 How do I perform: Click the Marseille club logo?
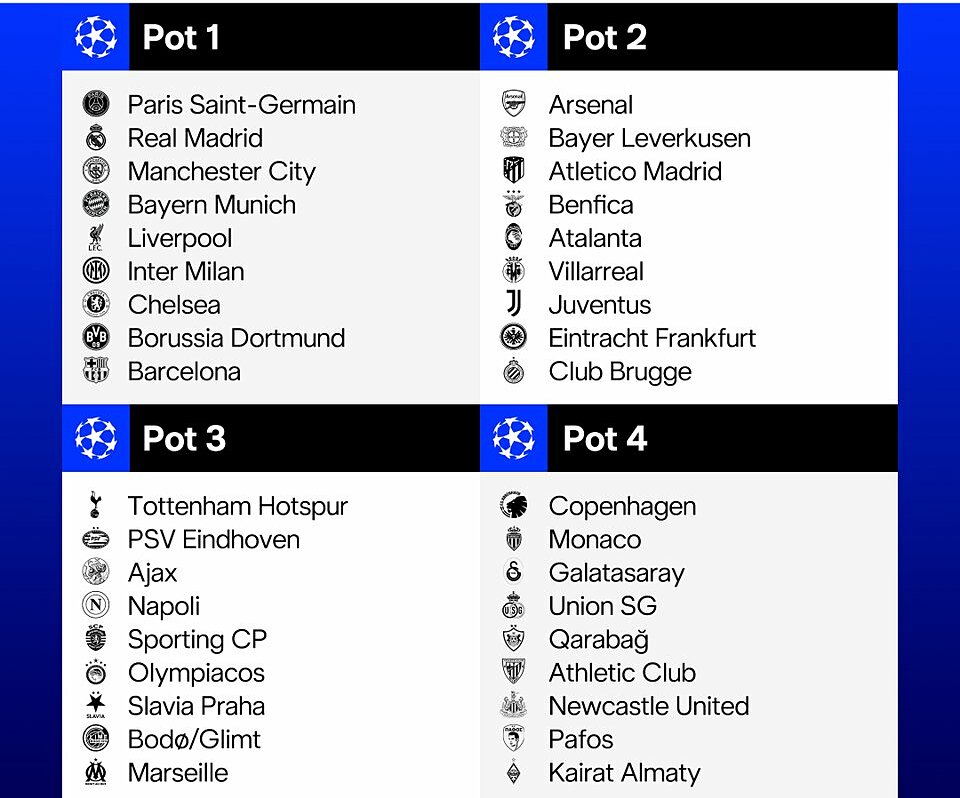click(96, 772)
